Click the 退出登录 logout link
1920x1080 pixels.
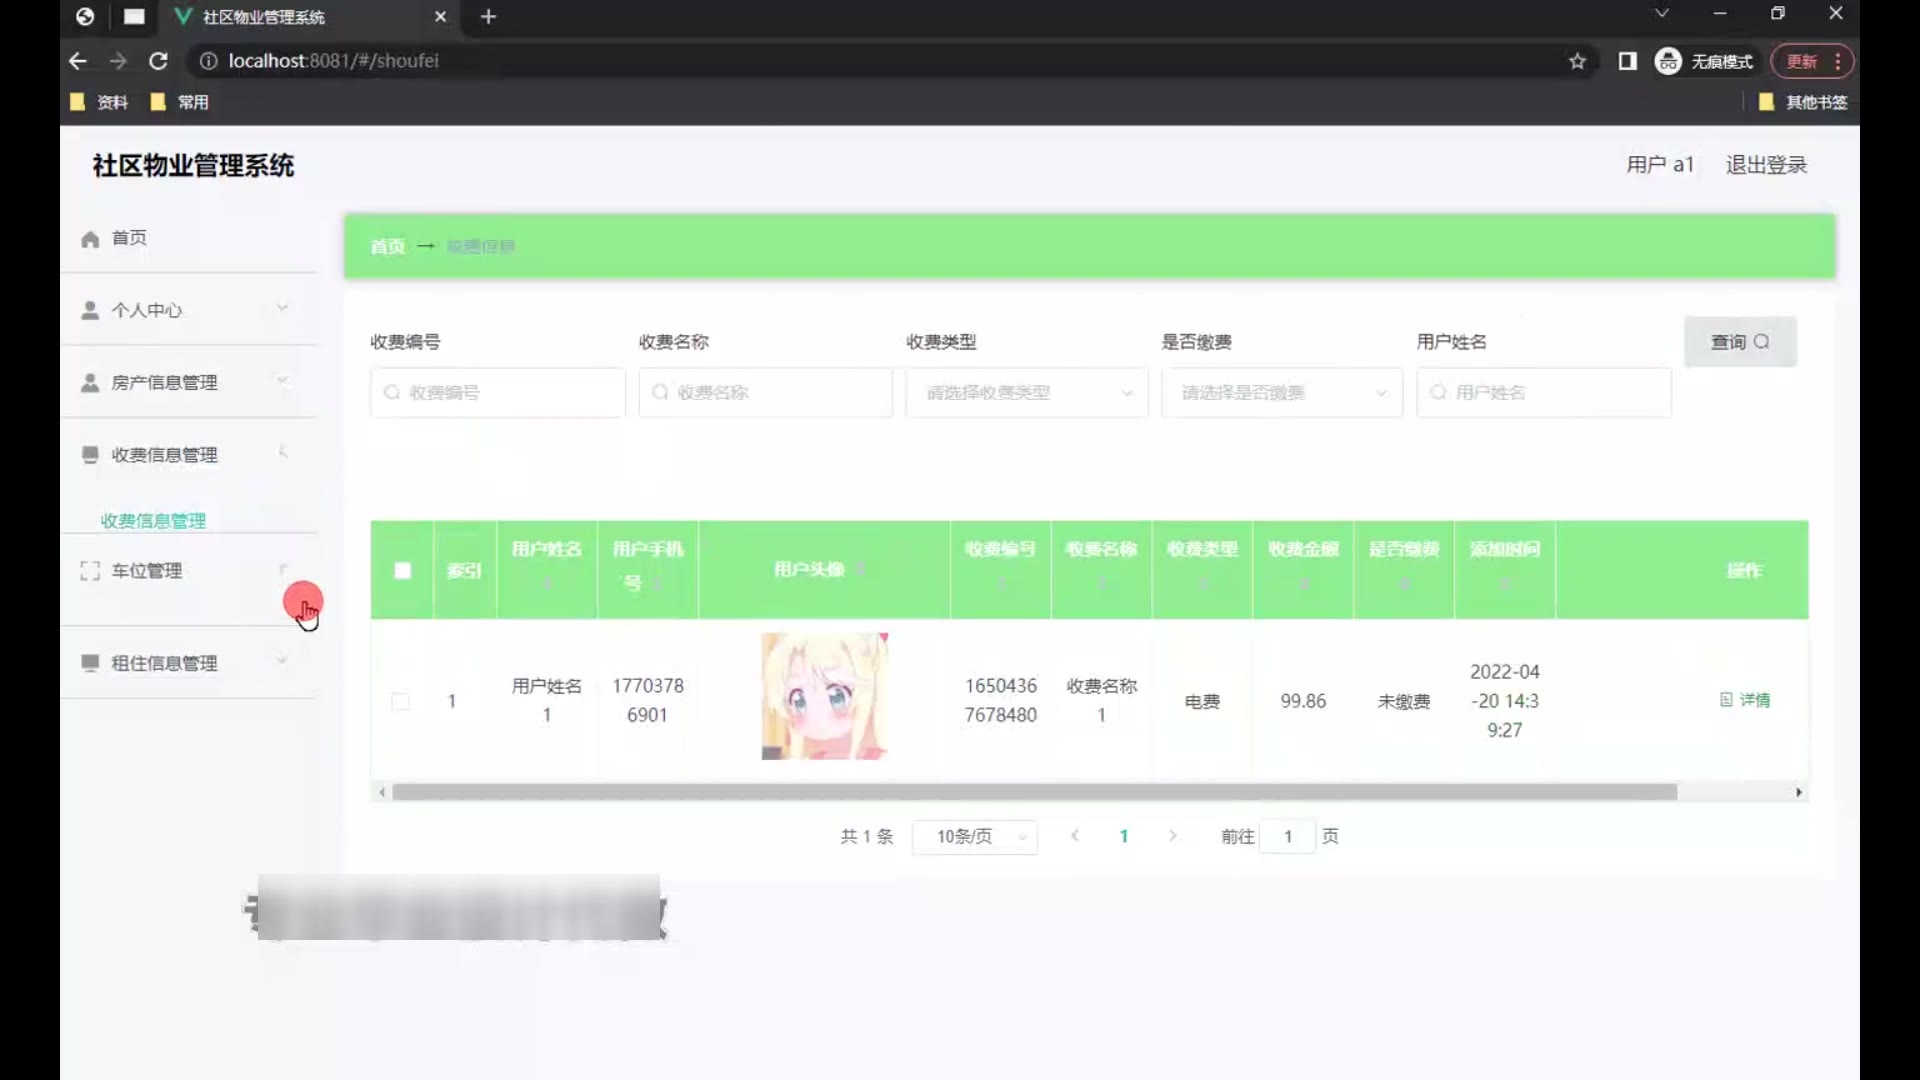coord(1766,165)
